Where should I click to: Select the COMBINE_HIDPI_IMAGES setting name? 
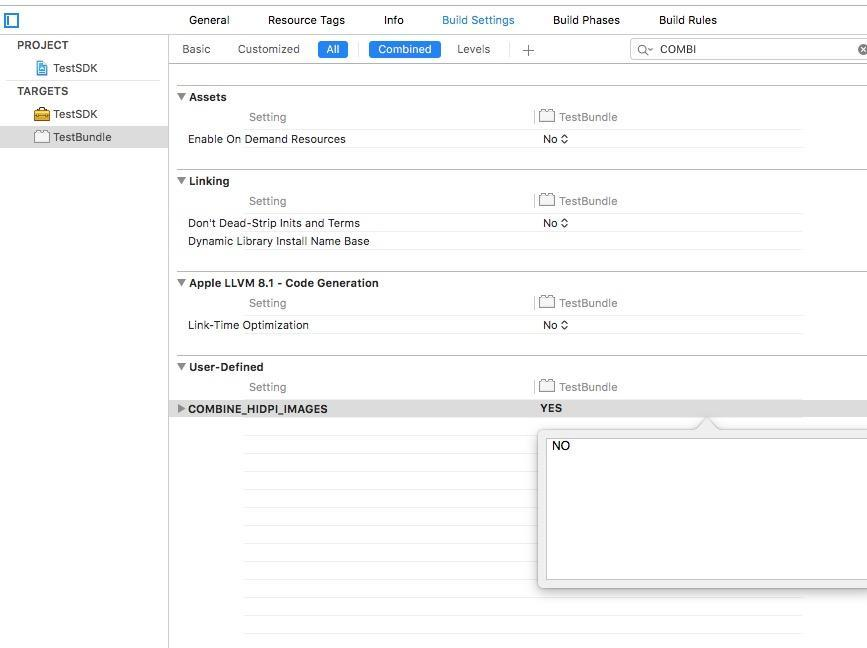pos(258,409)
